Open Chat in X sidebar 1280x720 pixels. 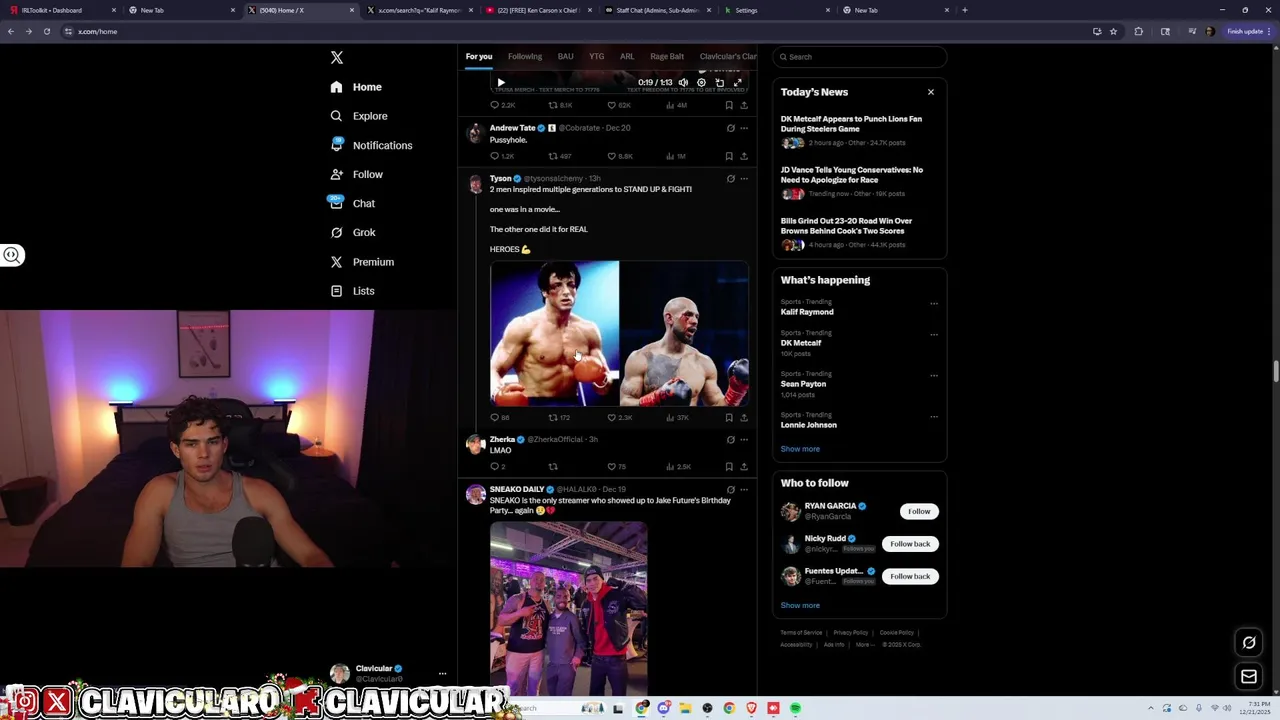point(352,203)
